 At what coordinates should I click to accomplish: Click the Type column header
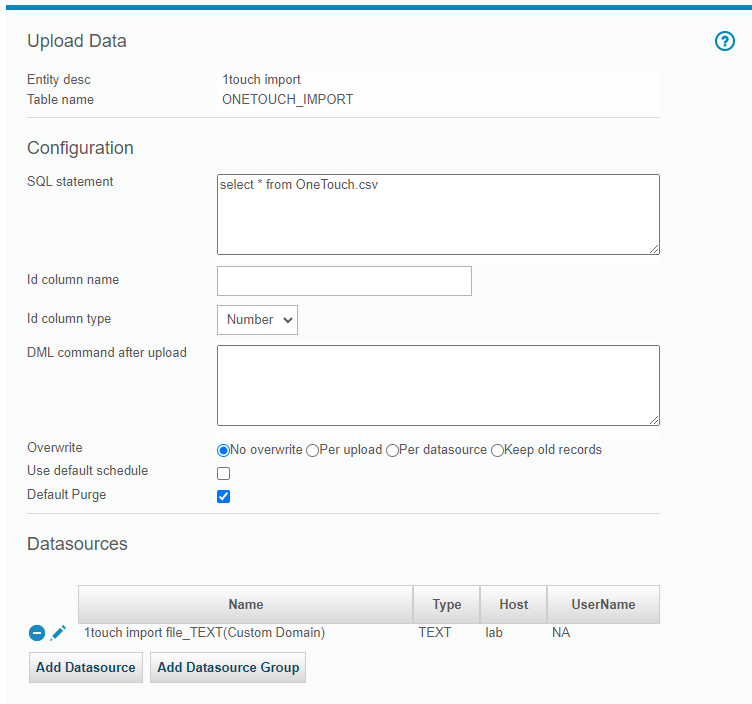click(x=446, y=605)
